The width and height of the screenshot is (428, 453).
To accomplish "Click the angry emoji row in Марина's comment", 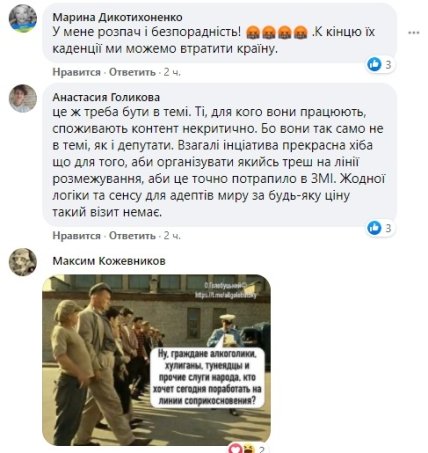I will coord(276,33).
